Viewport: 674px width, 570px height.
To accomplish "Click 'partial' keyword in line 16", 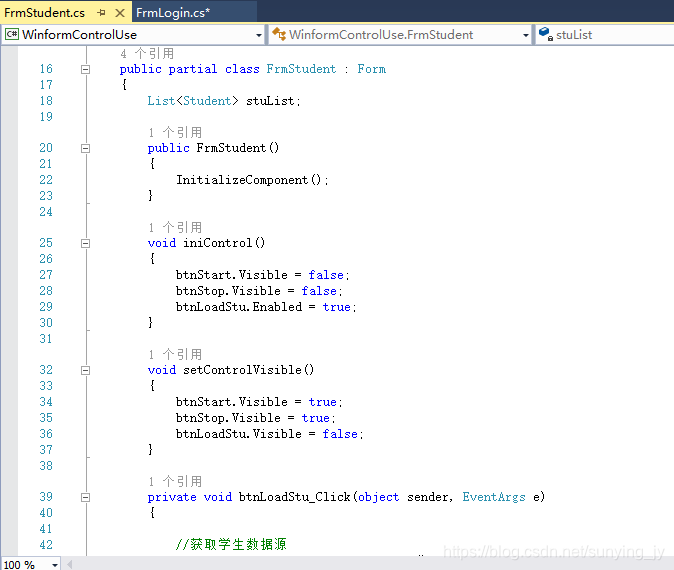I will coord(193,69).
